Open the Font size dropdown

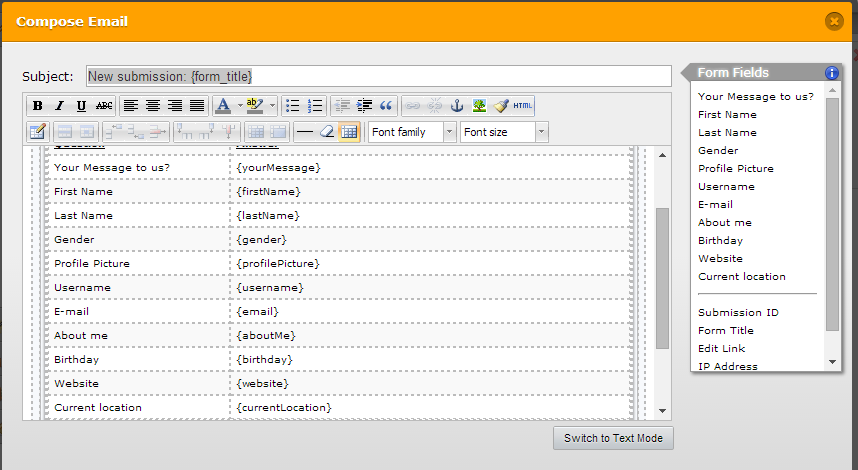click(504, 132)
